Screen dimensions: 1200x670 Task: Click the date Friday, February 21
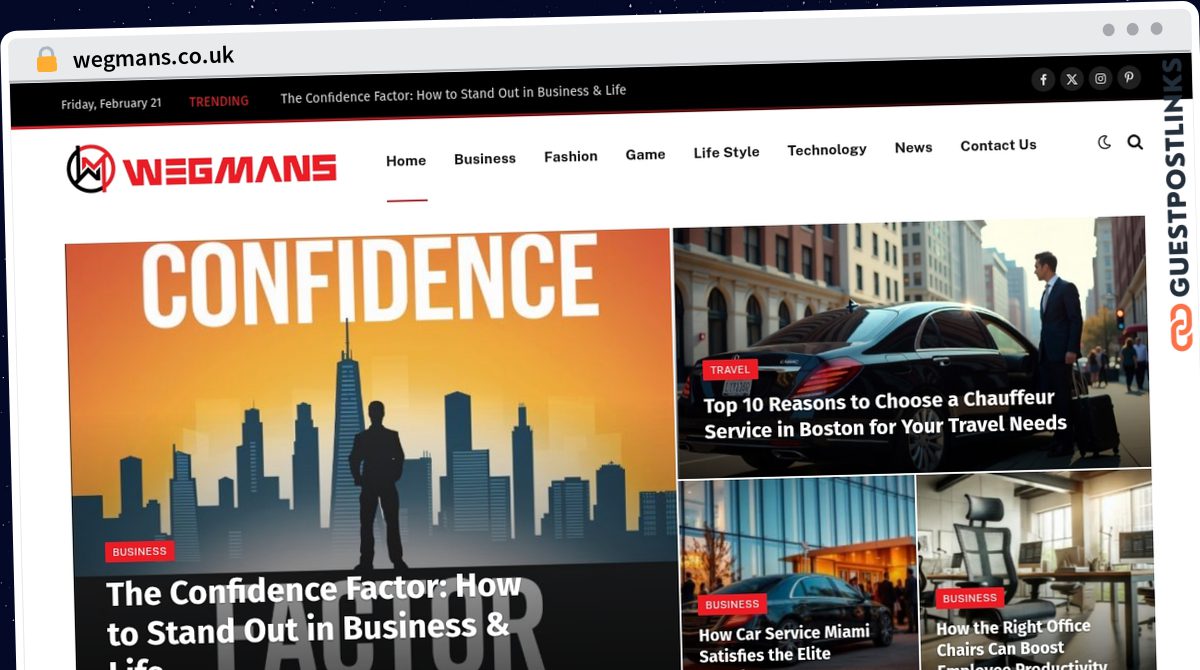tap(111, 104)
